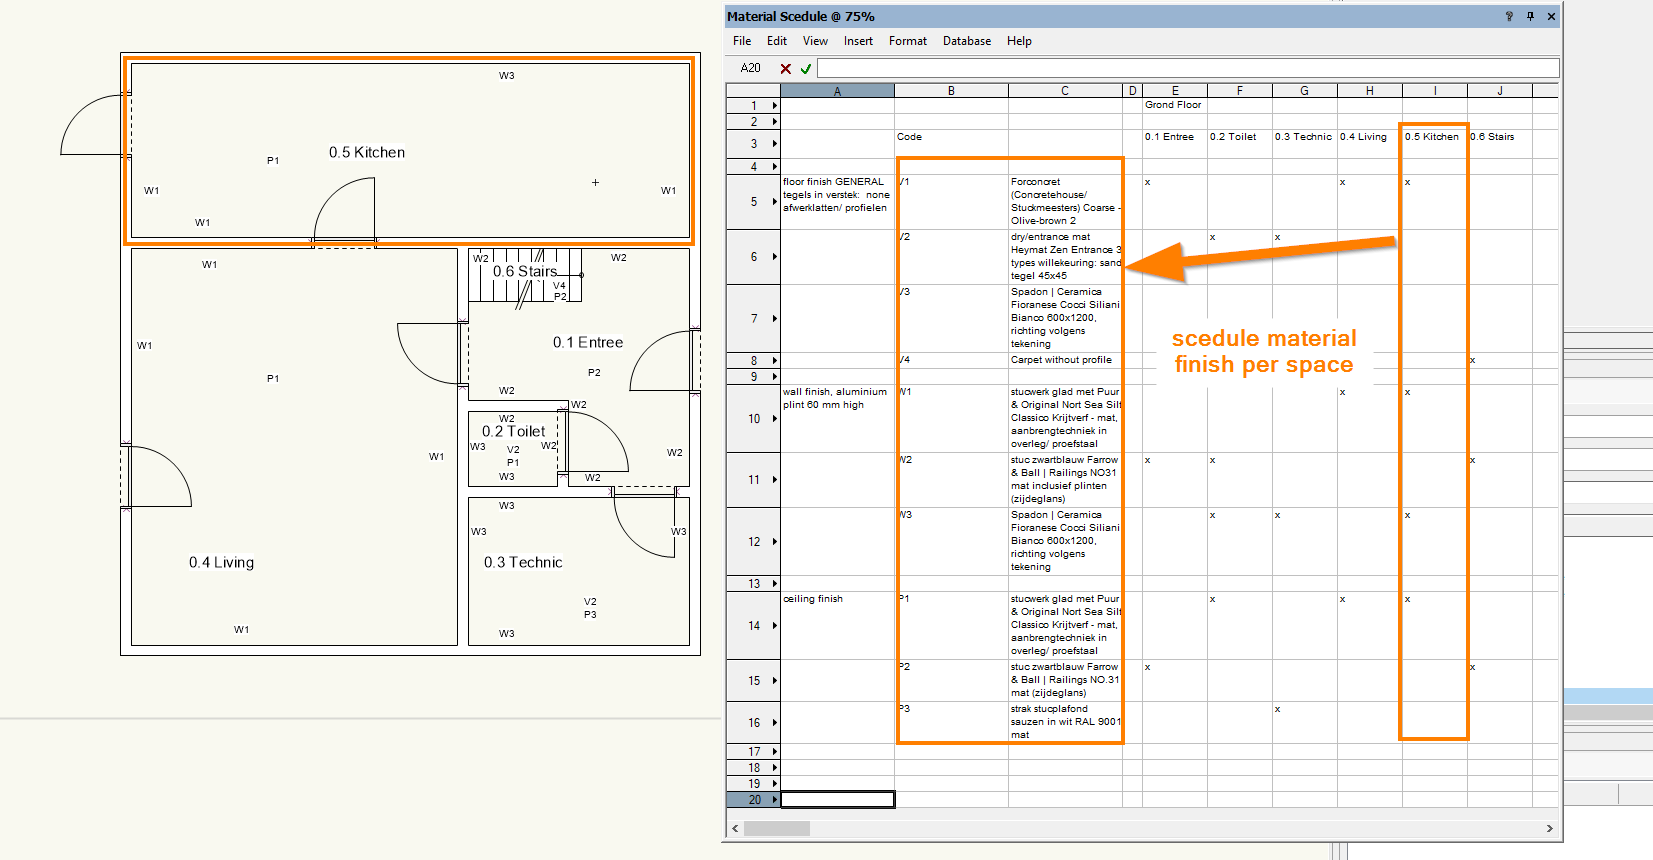This screenshot has width=1653, height=860.
Task: Expand the row 1 arrow menu
Action: click(774, 106)
